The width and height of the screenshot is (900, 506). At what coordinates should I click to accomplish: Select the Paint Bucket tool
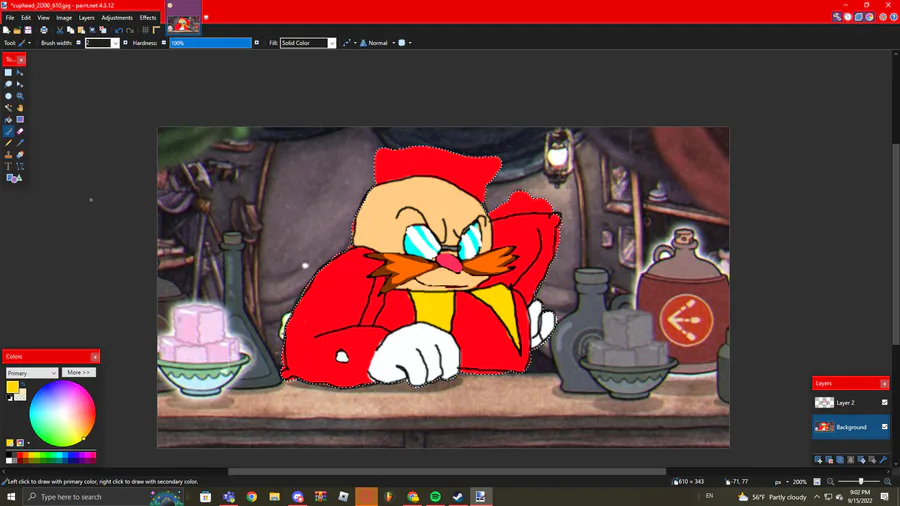tap(8, 120)
